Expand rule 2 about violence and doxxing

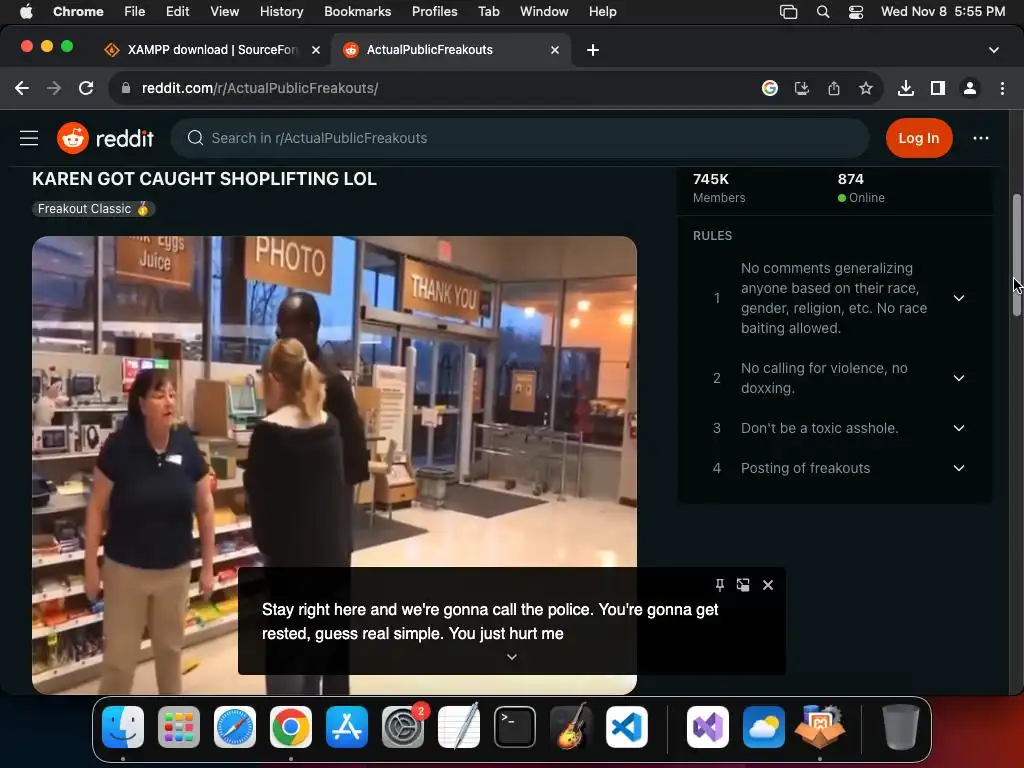pyautogui.click(x=959, y=378)
